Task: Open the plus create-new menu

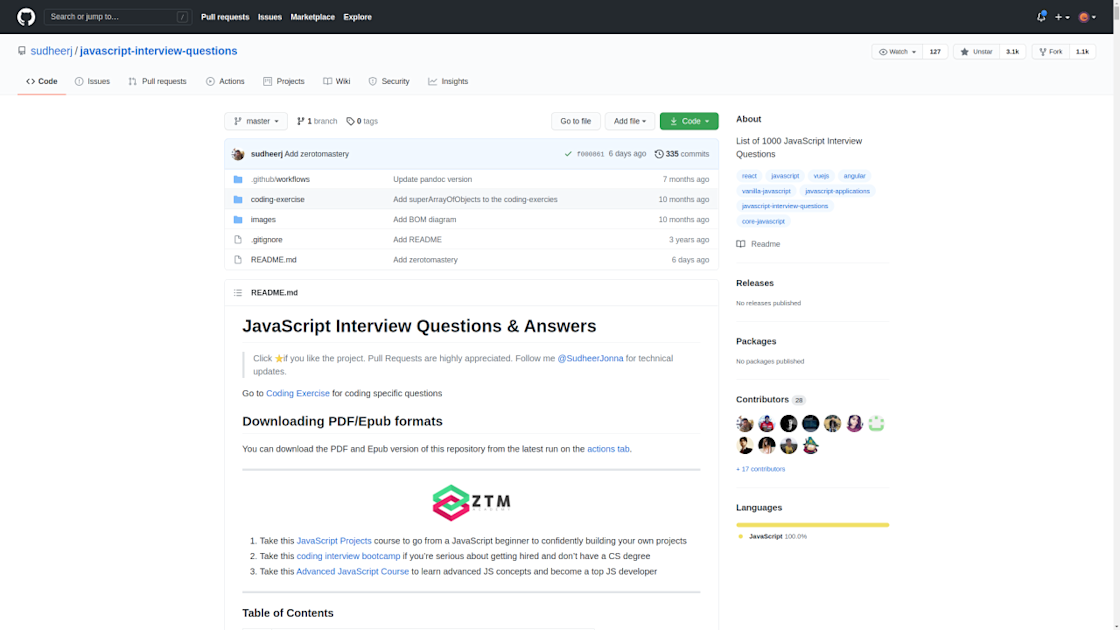Action: pos(1062,16)
